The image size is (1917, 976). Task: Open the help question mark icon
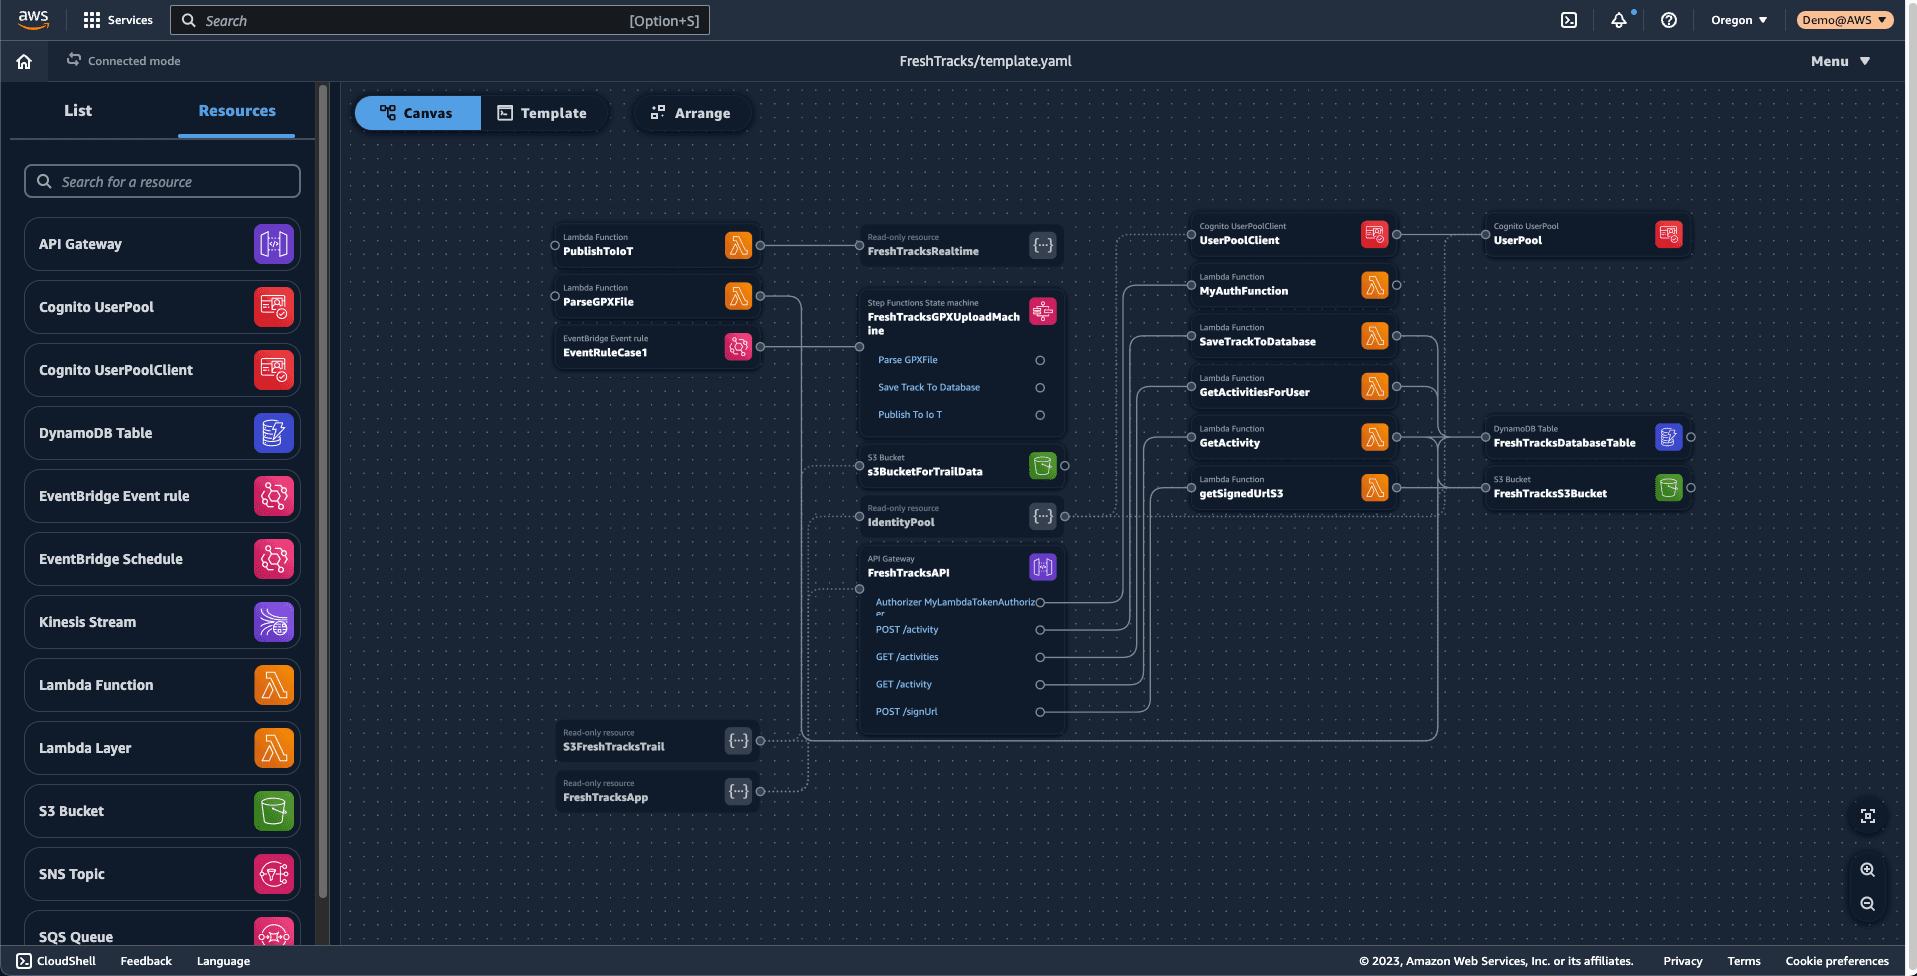[x=1669, y=20]
